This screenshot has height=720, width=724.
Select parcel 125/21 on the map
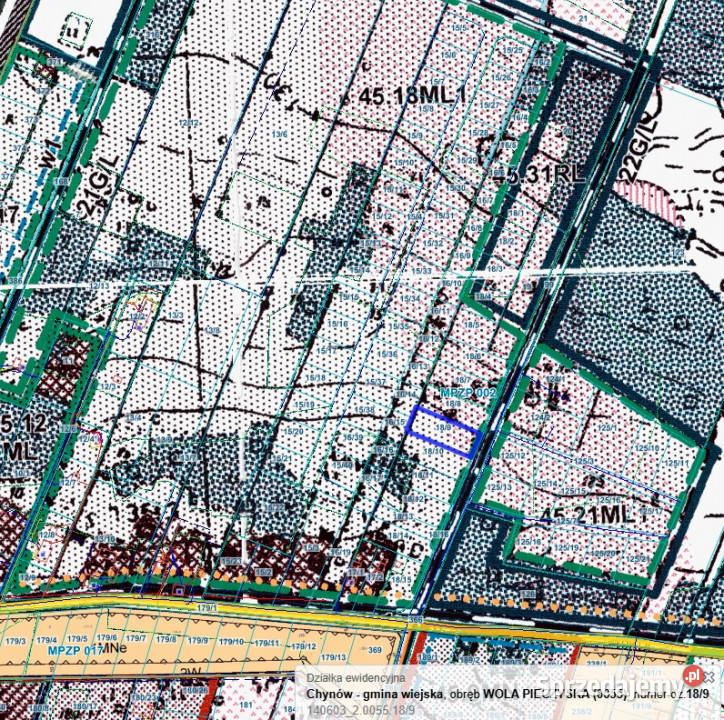coord(638,559)
